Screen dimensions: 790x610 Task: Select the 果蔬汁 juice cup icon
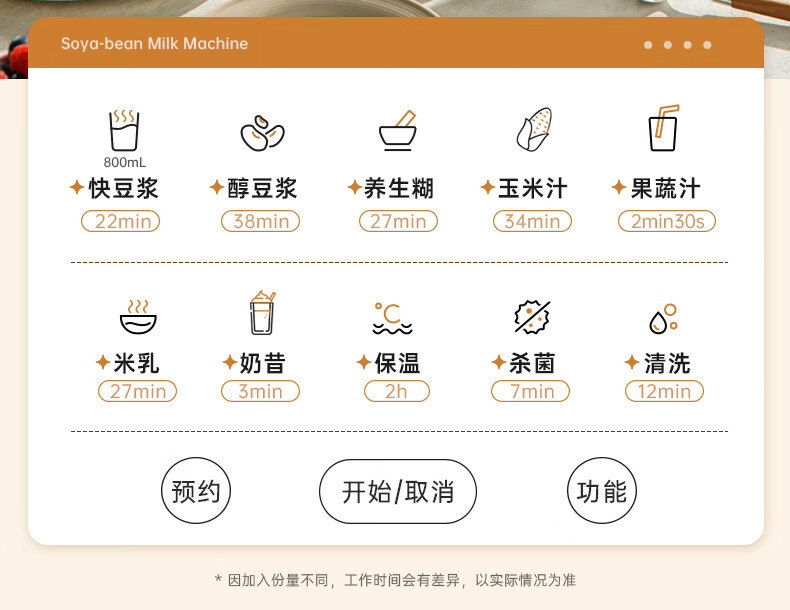664,128
